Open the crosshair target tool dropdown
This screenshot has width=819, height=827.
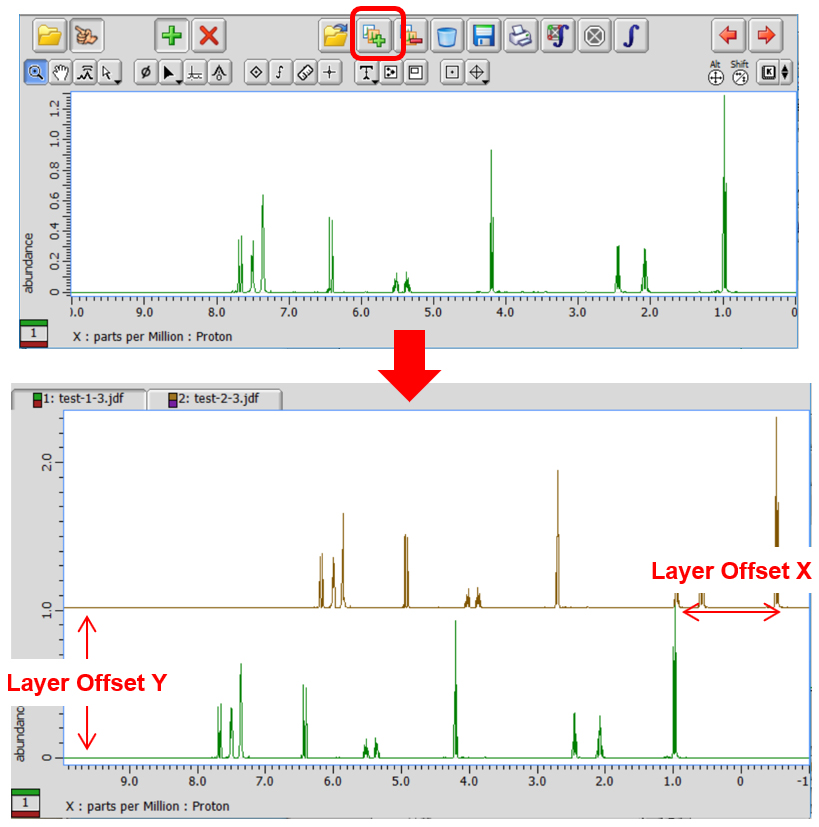coord(478,72)
